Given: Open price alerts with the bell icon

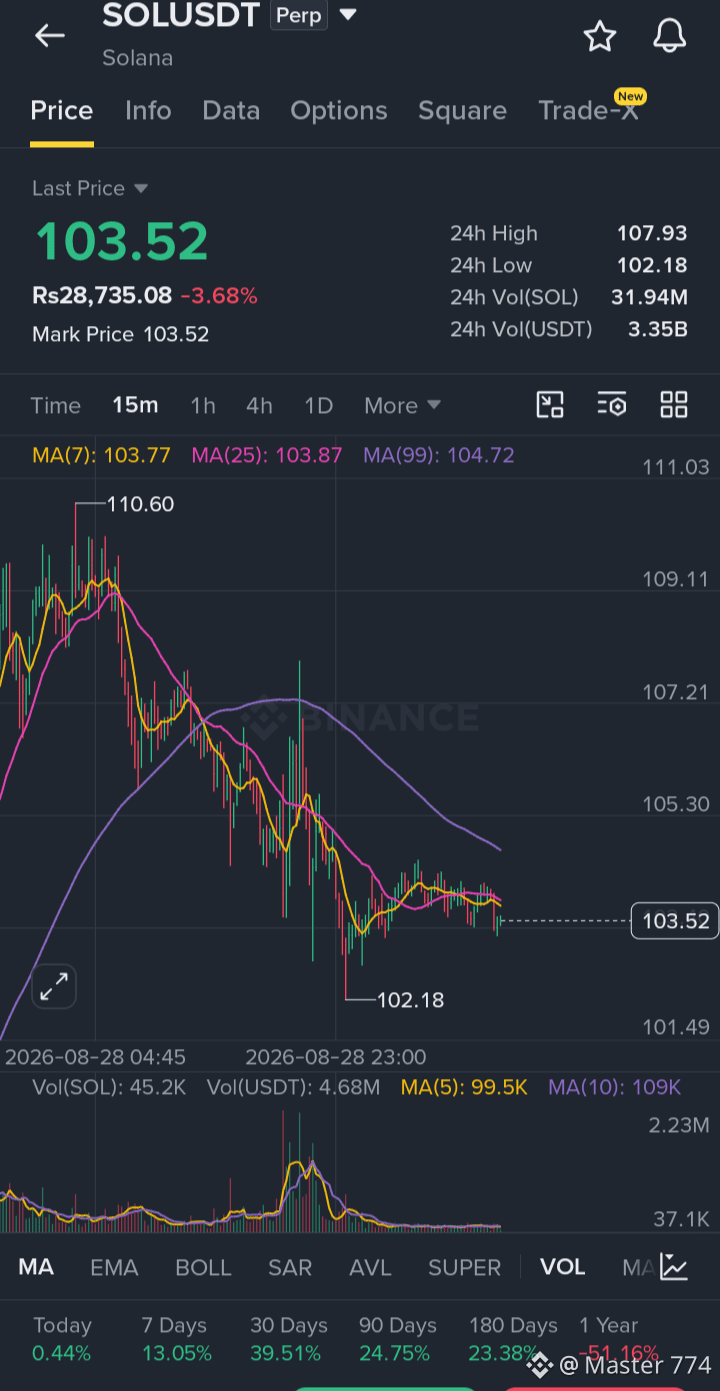Looking at the screenshot, I should tap(670, 36).
